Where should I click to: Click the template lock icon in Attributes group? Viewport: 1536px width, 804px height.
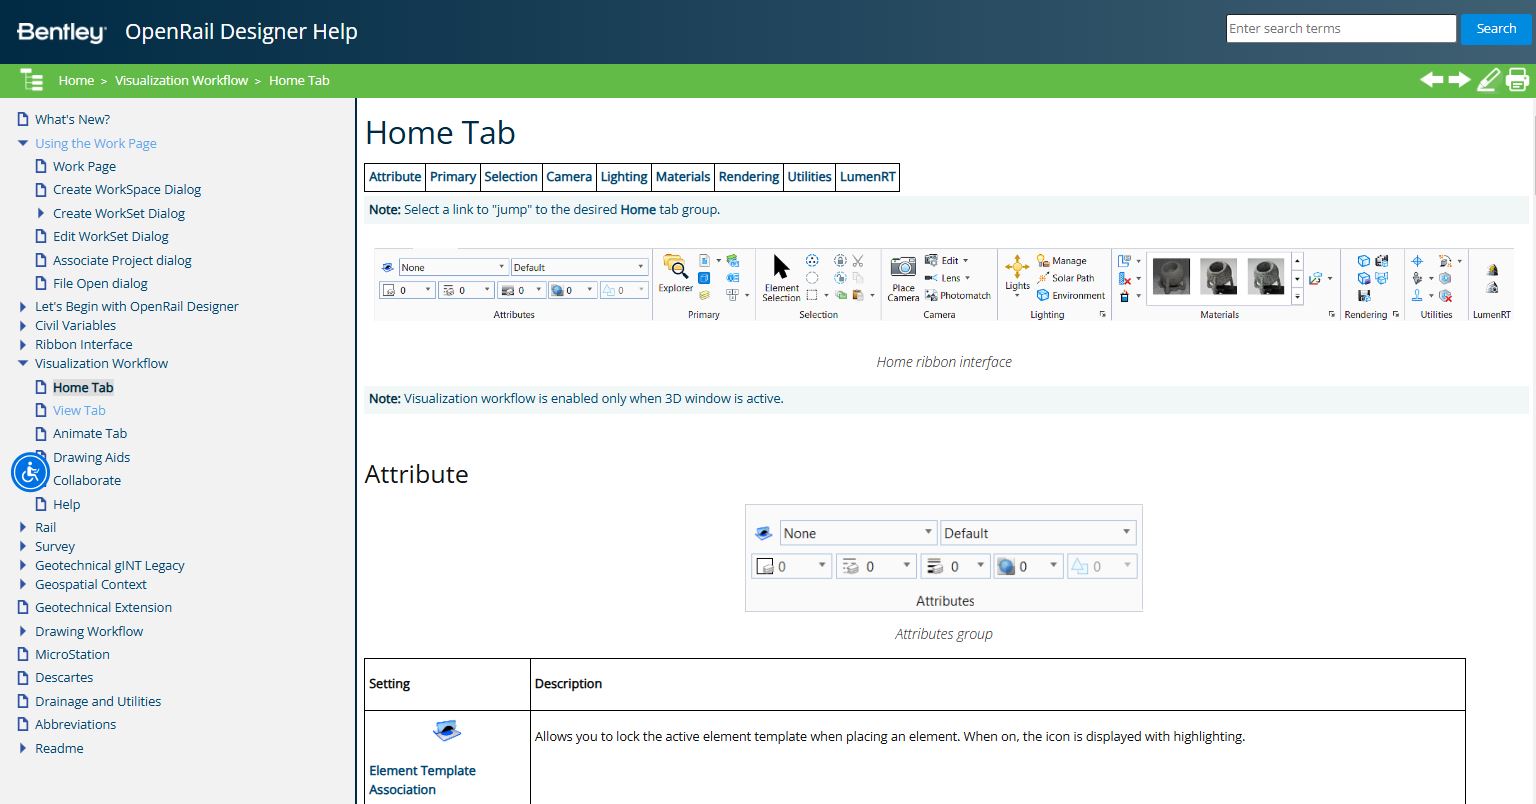763,533
